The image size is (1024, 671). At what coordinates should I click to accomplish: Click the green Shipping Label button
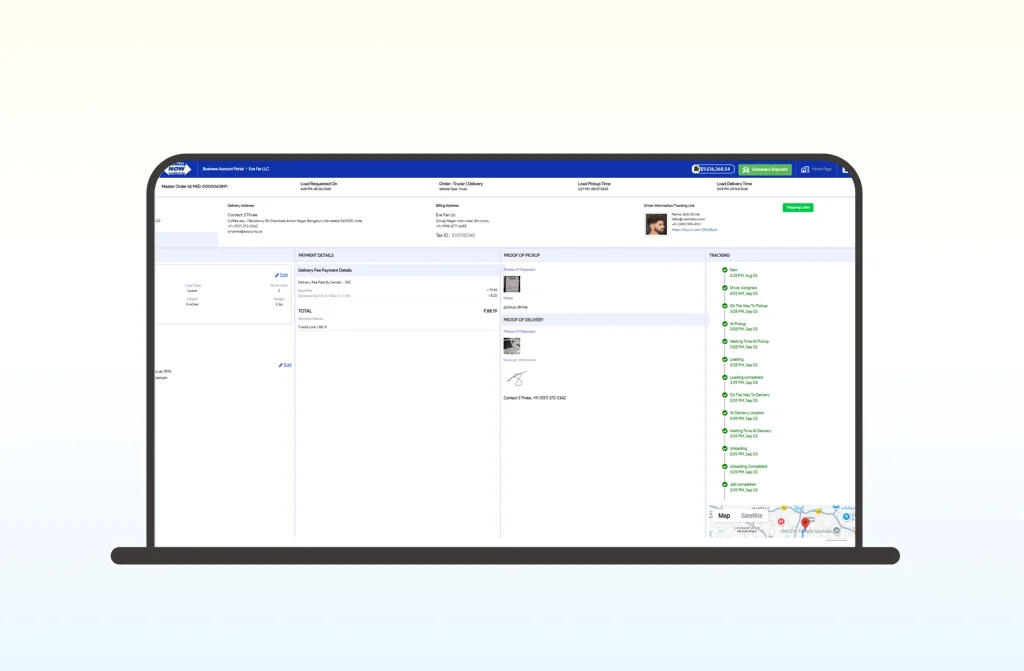point(798,207)
